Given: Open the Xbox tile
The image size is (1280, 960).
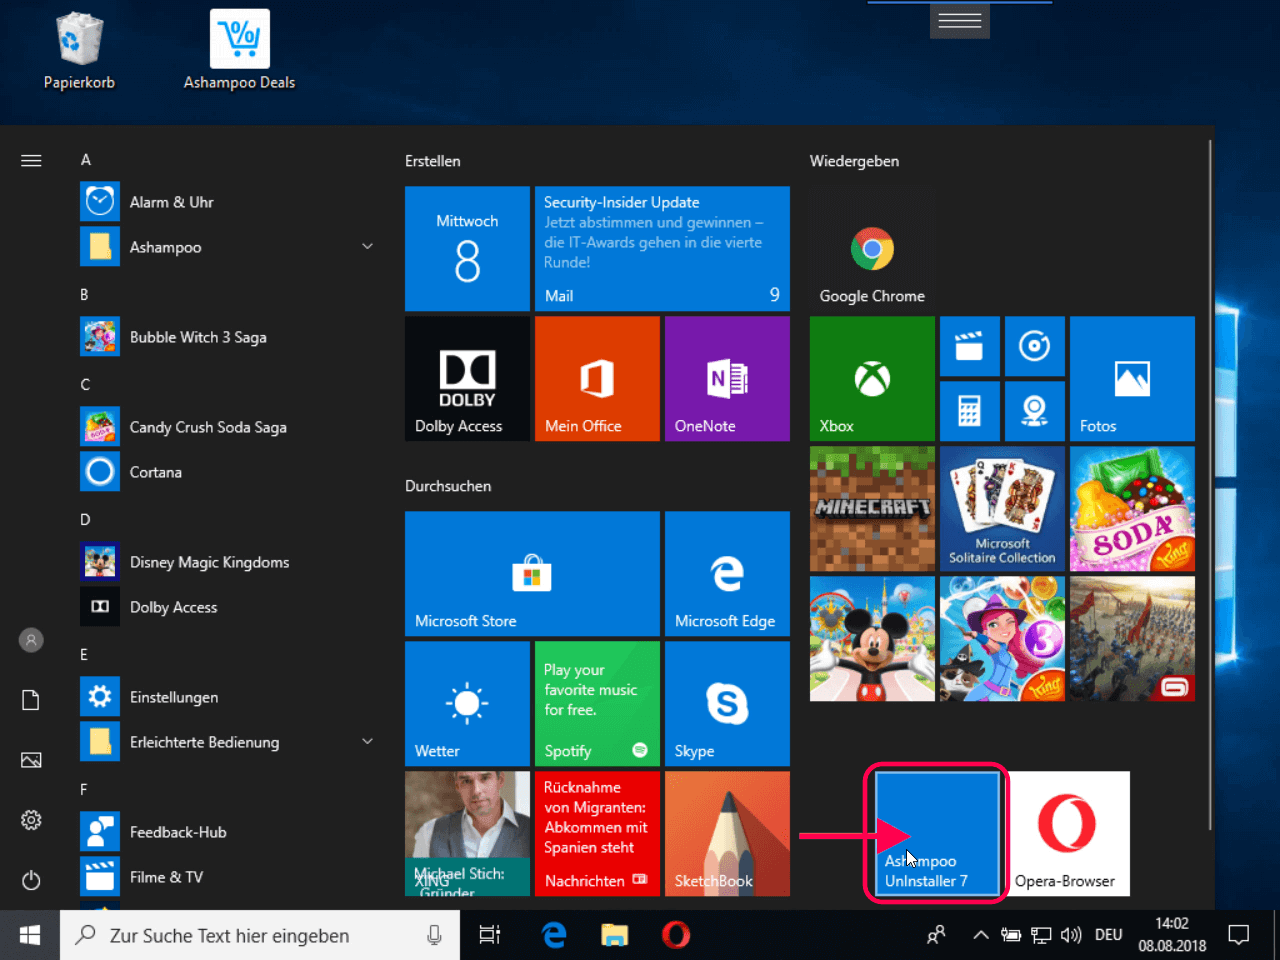Looking at the screenshot, I should coord(872,379).
